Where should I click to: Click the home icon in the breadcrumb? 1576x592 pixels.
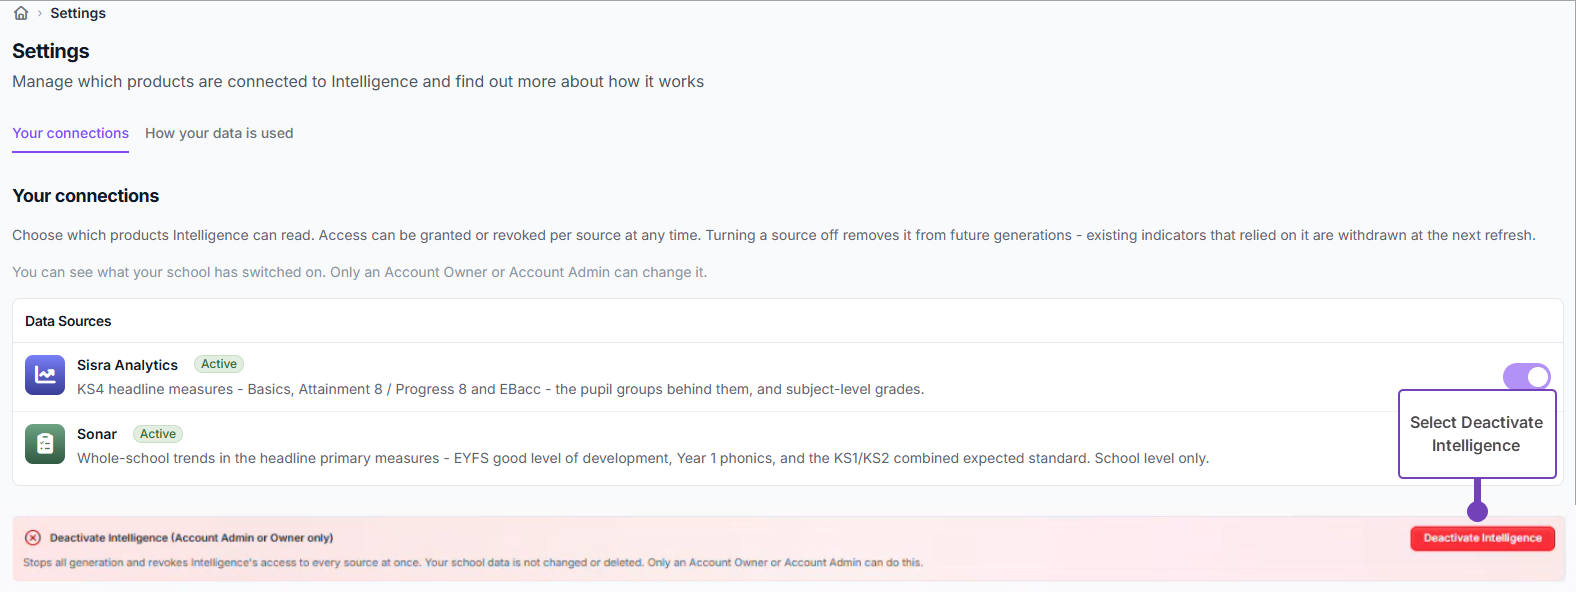point(21,13)
